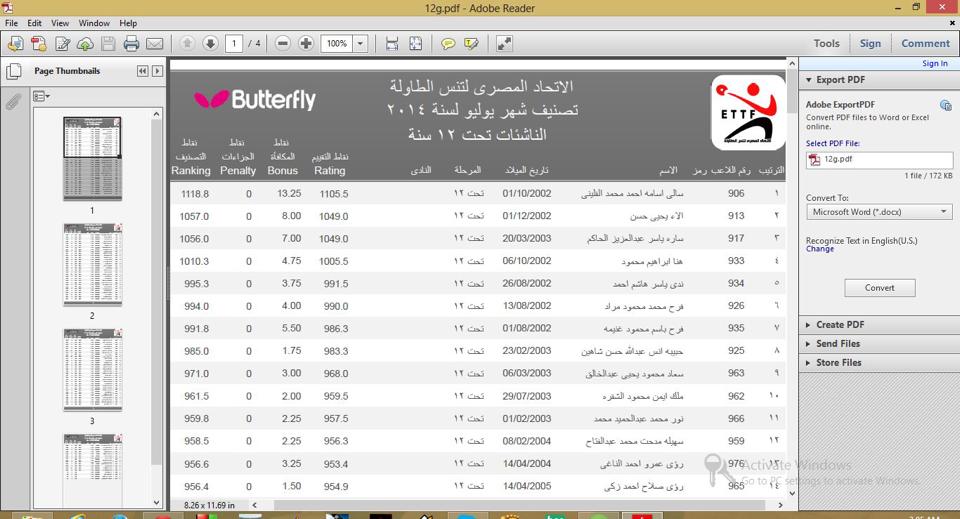The image size is (960, 519).
Task: Click the zoom percentage field showing 100%
Action: 336,43
